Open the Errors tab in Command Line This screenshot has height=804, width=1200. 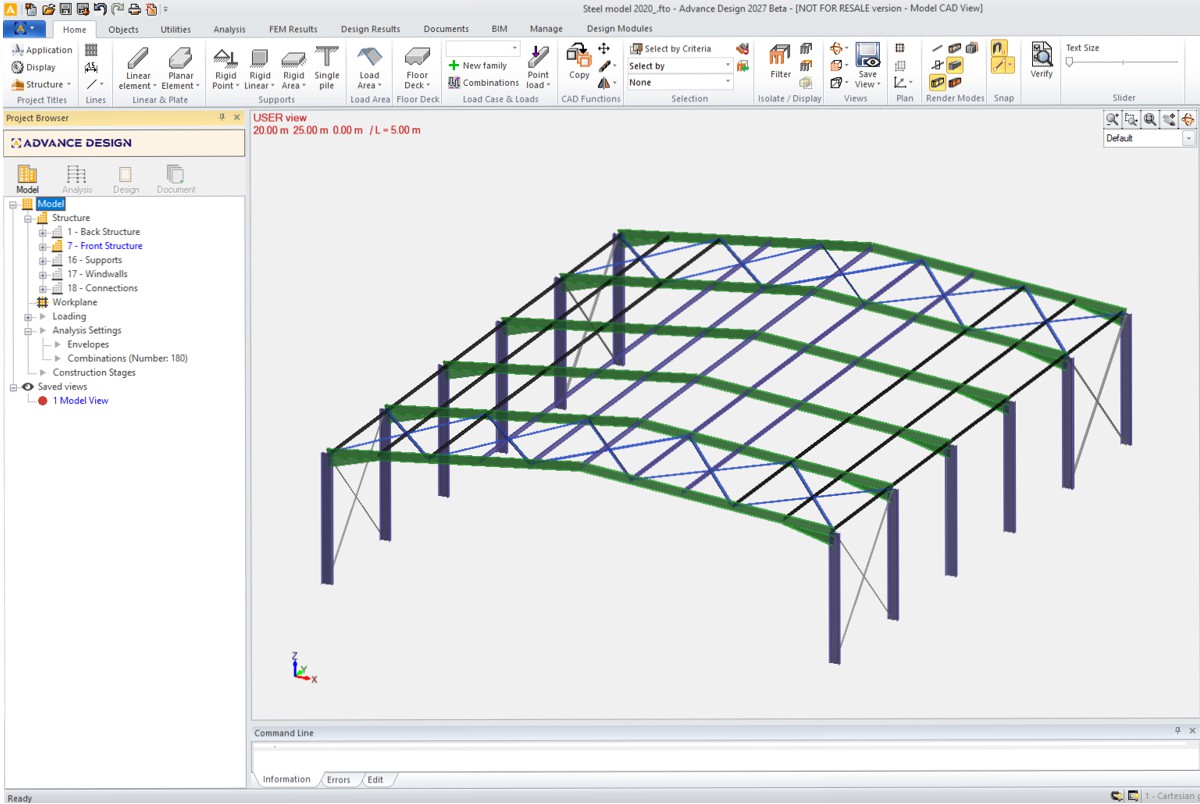[339, 780]
